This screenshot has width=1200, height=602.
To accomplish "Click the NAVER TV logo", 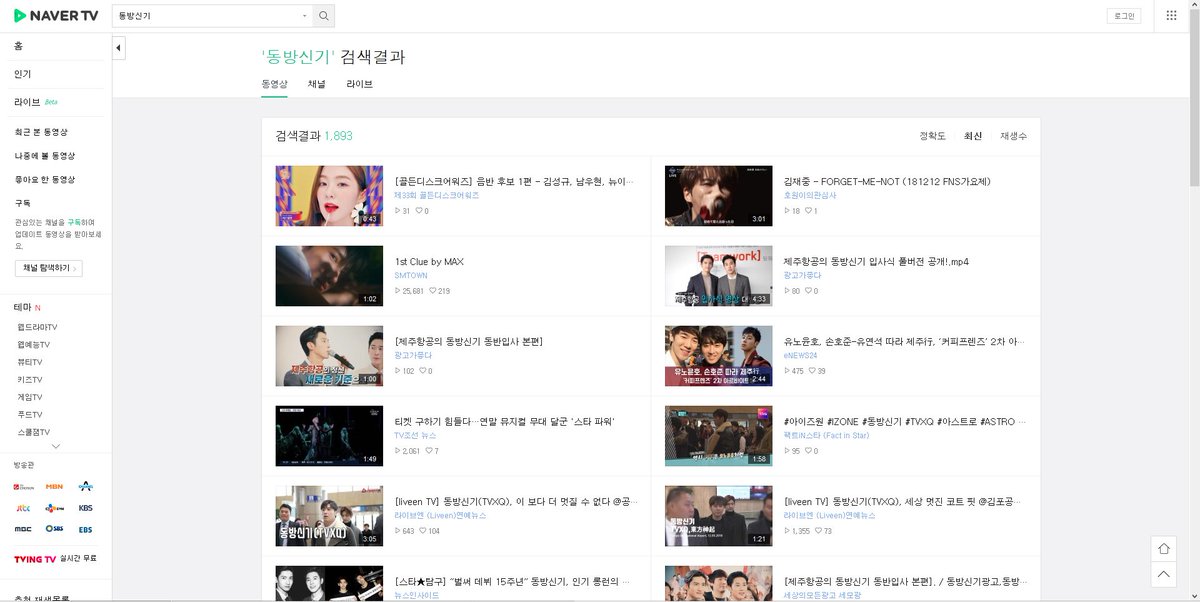I will [x=55, y=16].
